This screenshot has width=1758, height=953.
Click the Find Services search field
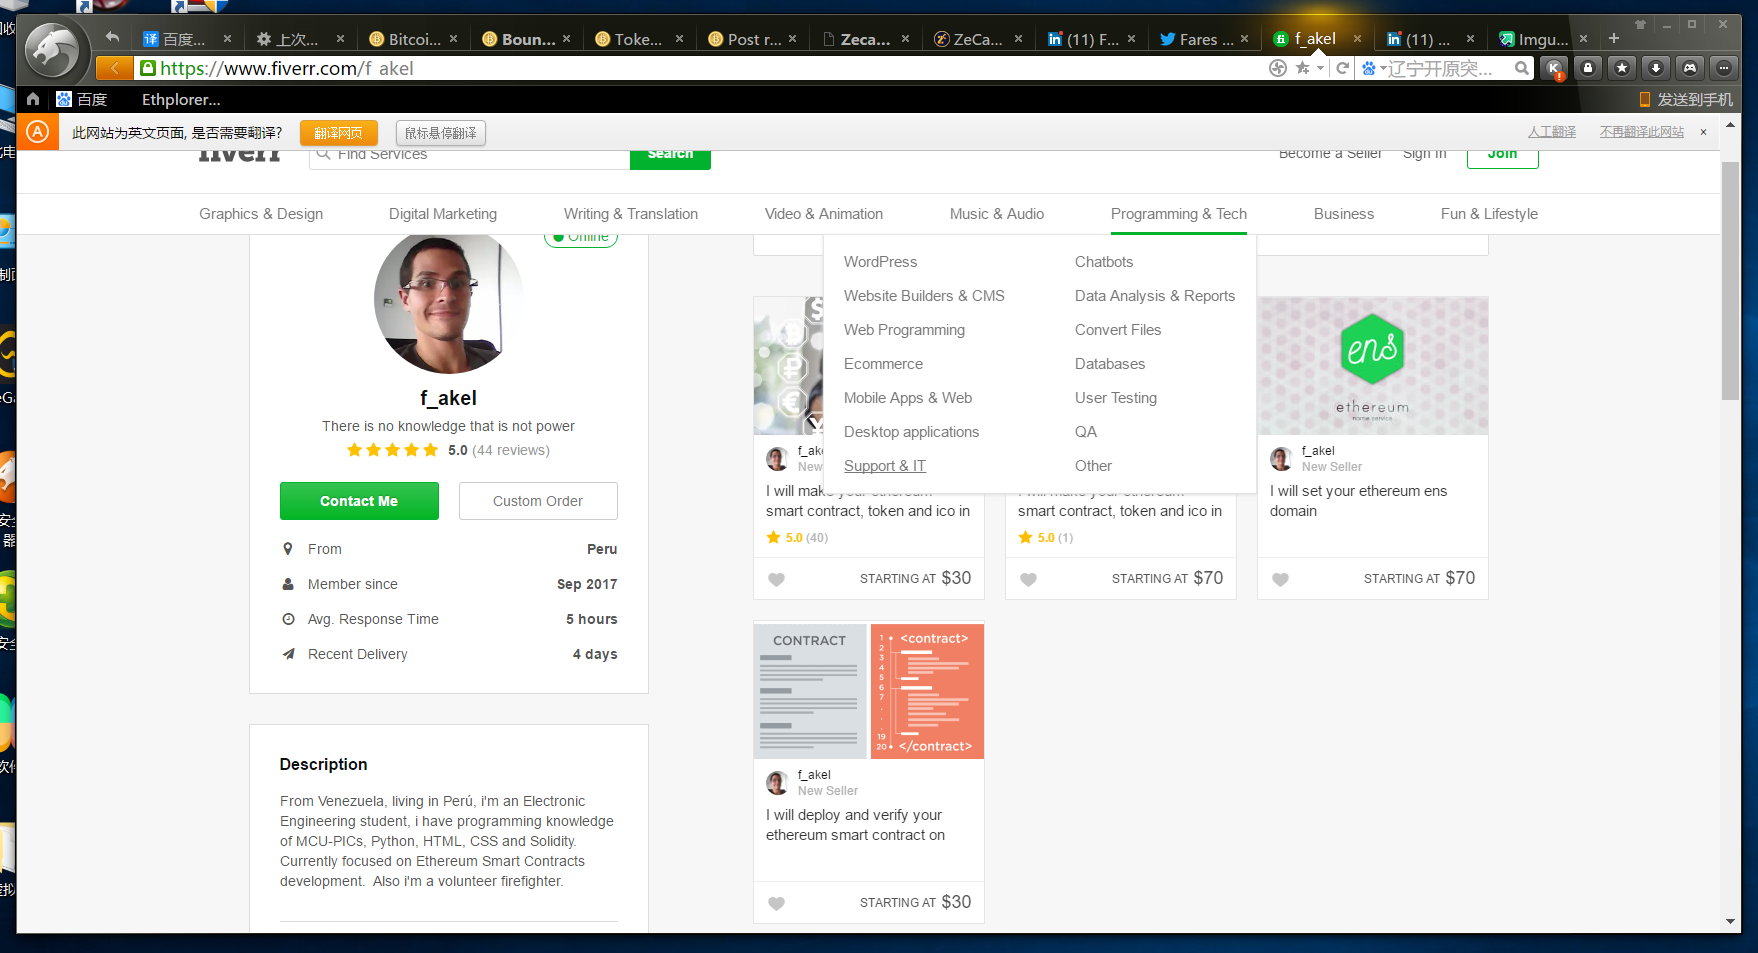coord(470,156)
